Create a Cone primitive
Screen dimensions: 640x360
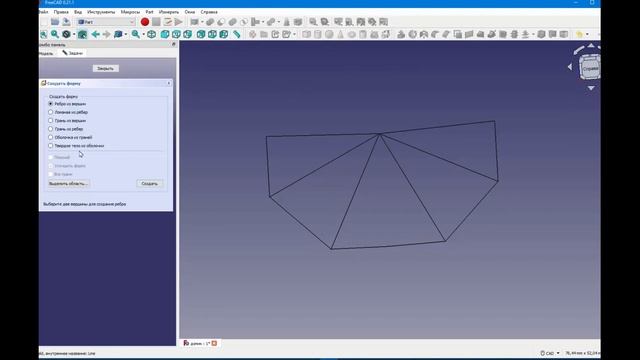pos(340,34)
